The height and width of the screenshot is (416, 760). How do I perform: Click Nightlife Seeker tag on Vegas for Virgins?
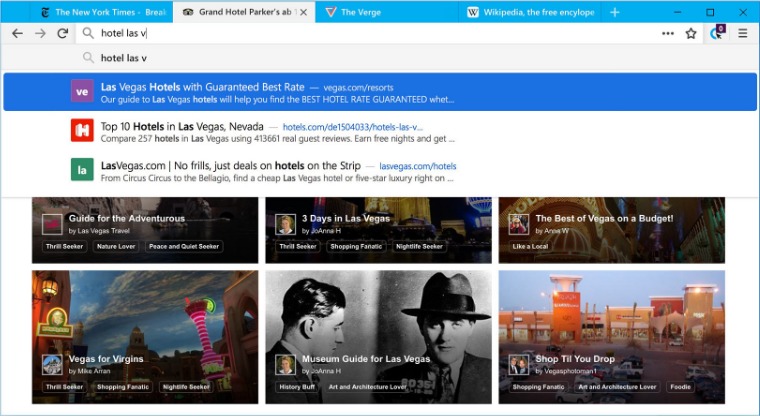click(186, 387)
